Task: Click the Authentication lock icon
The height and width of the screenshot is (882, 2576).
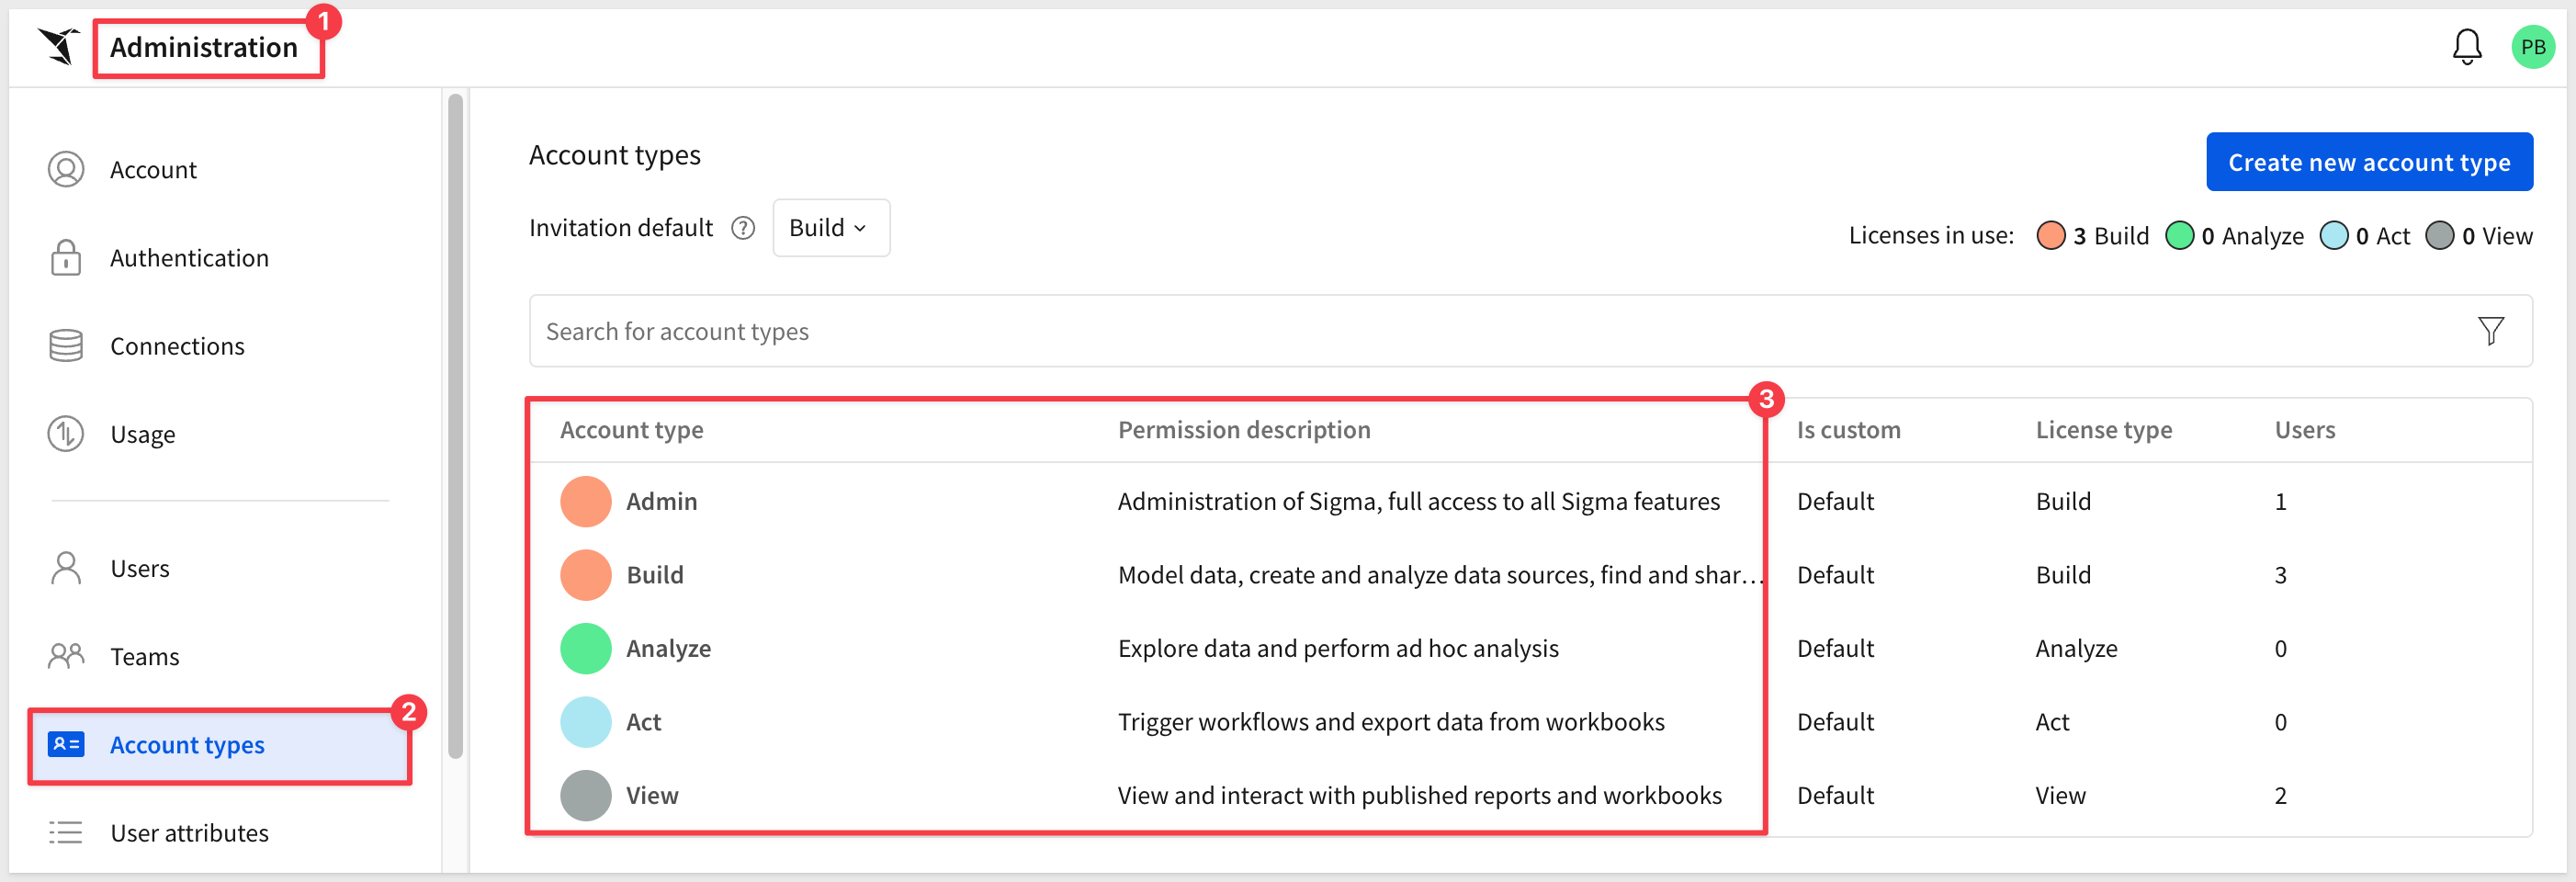Action: pos(66,258)
